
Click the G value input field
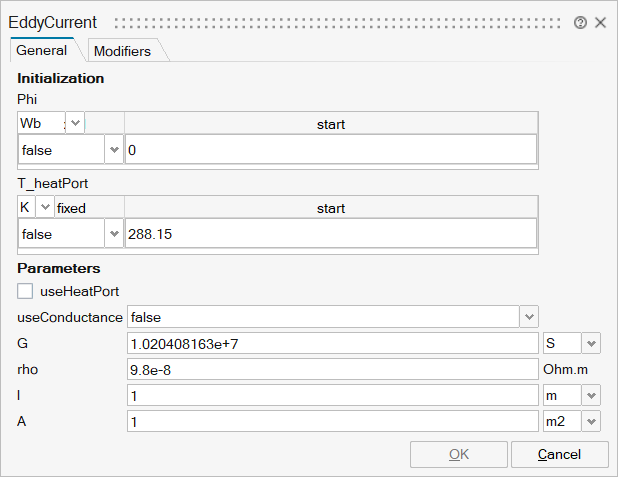coord(332,343)
